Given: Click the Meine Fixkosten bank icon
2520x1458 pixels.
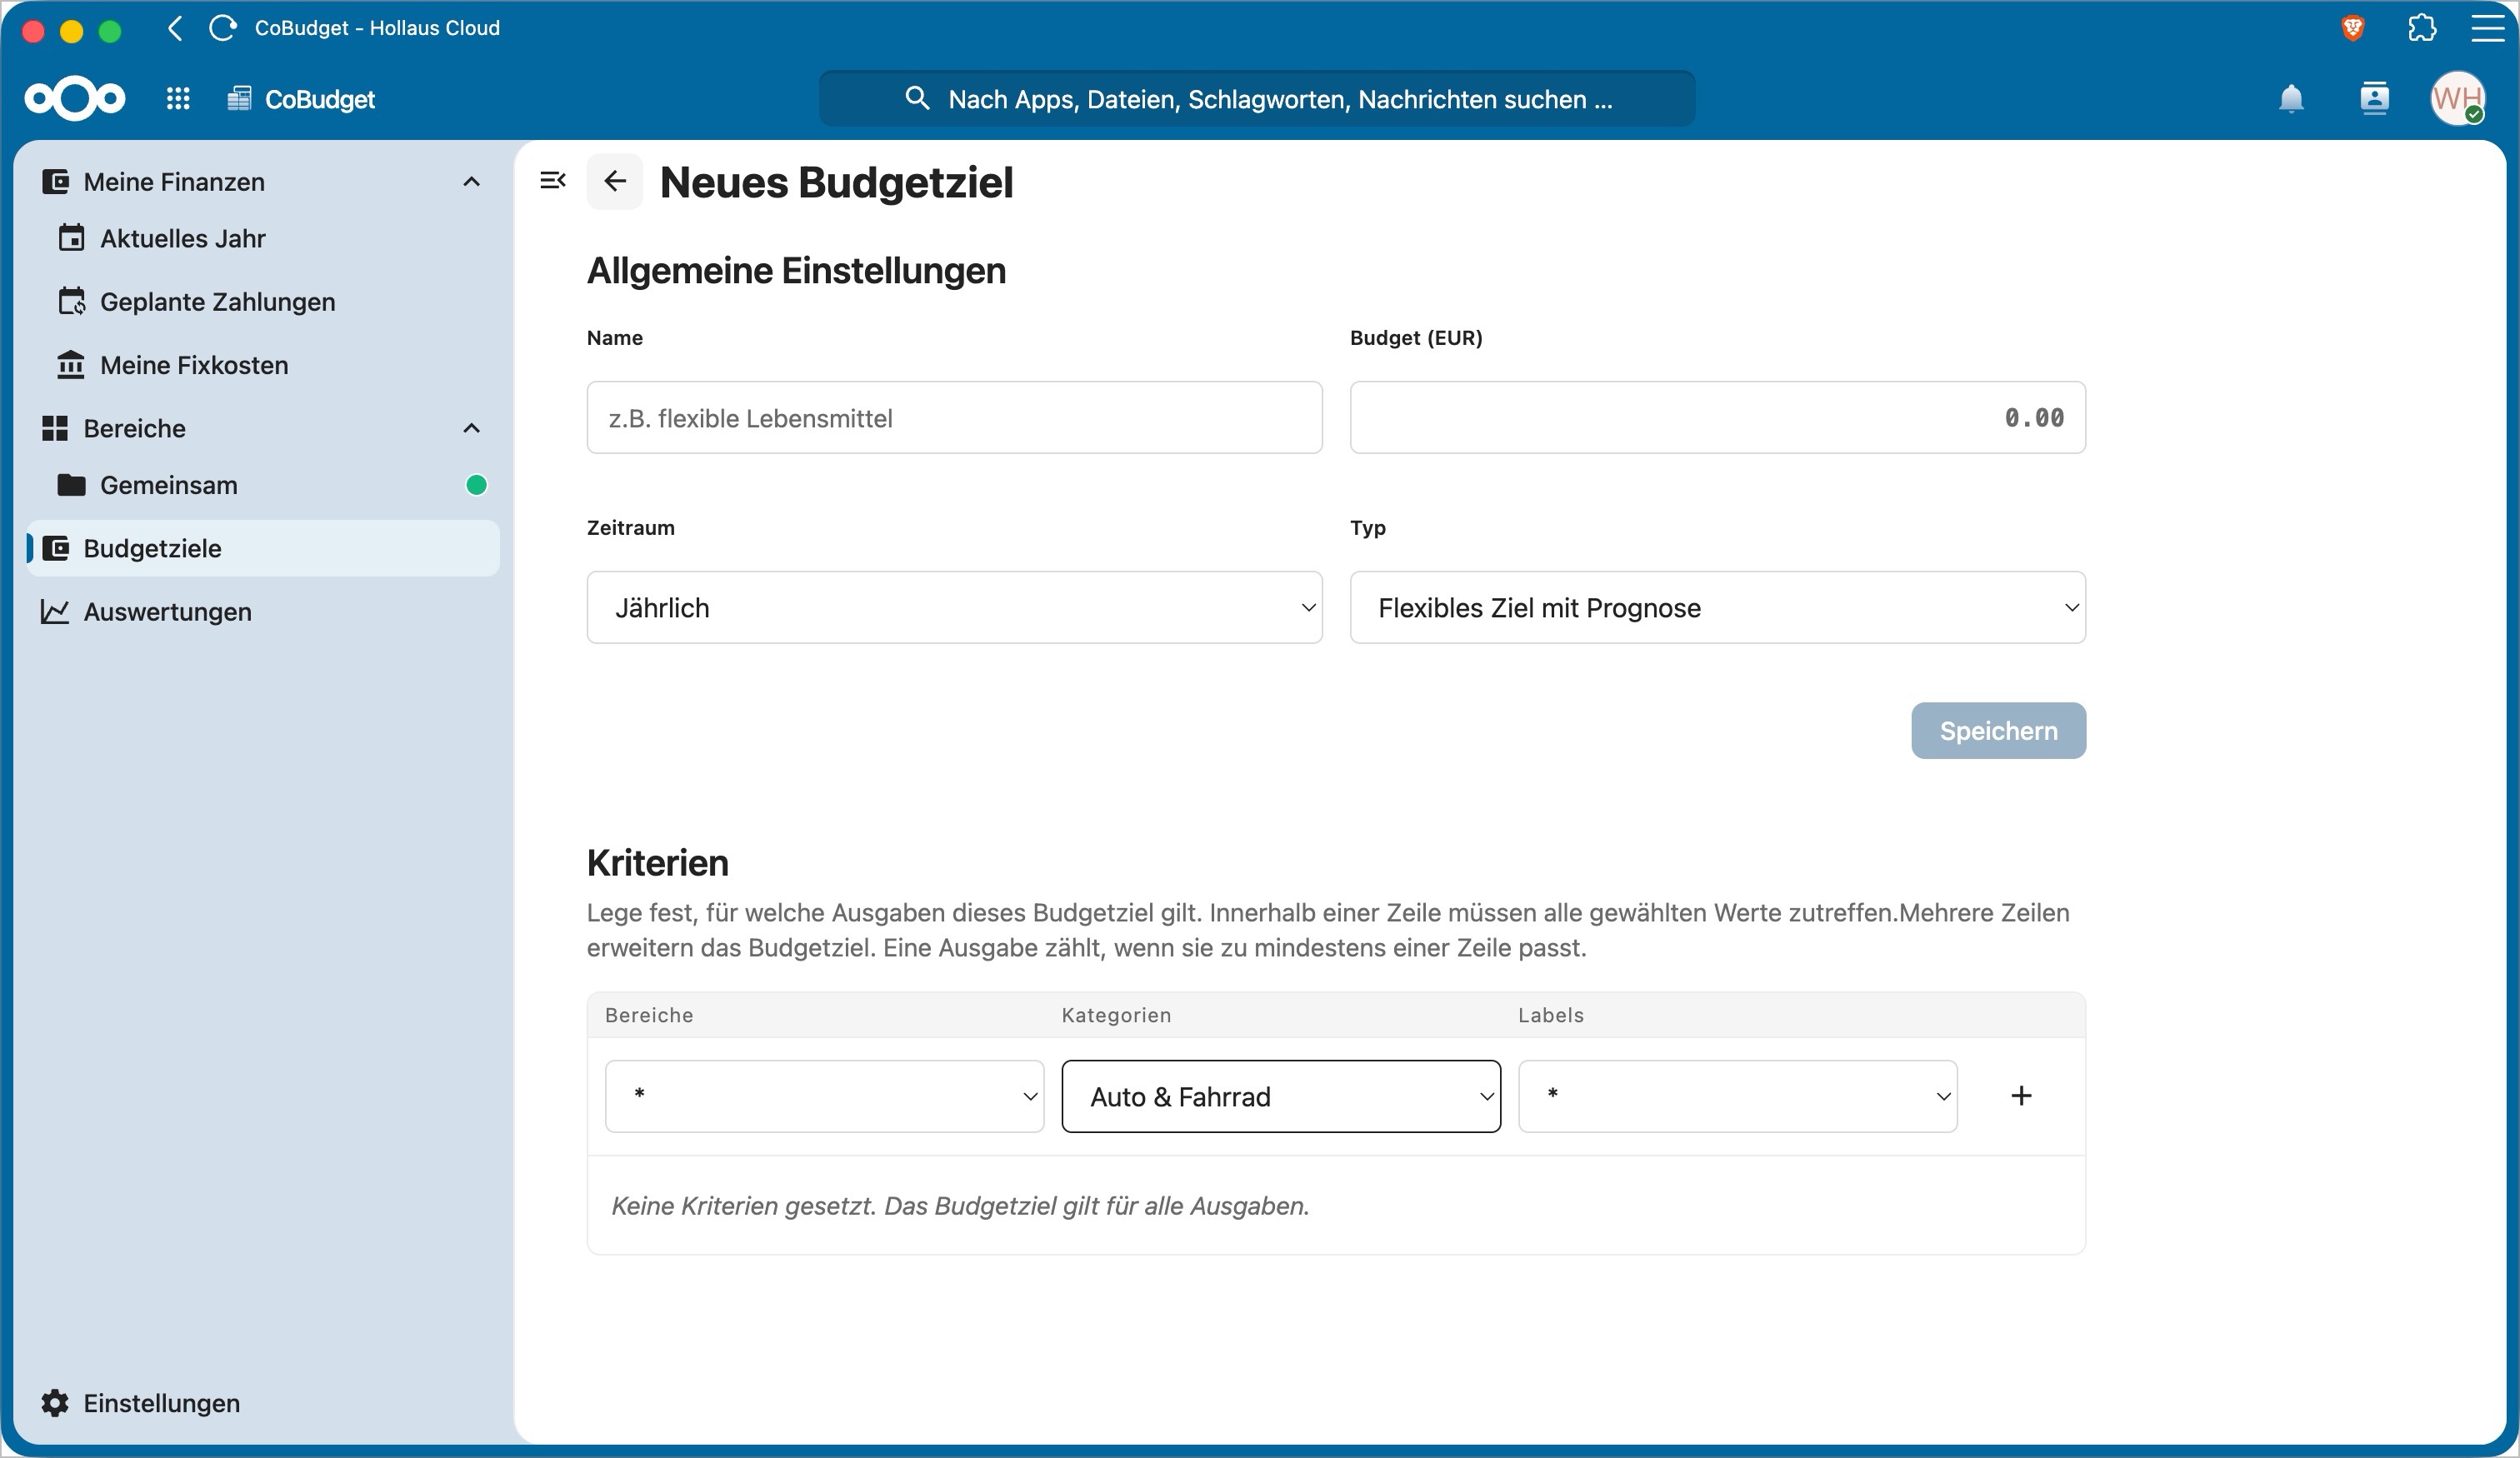Looking at the screenshot, I should [x=71, y=365].
